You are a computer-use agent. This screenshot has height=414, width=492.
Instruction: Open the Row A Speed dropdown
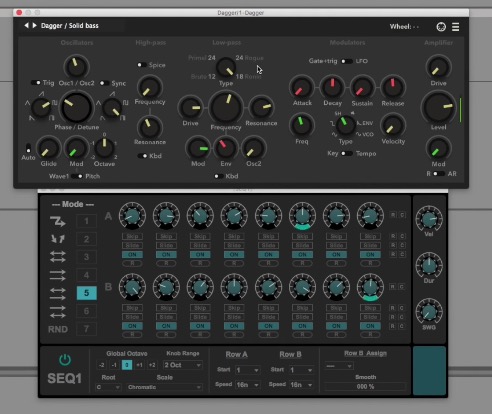coord(247,385)
